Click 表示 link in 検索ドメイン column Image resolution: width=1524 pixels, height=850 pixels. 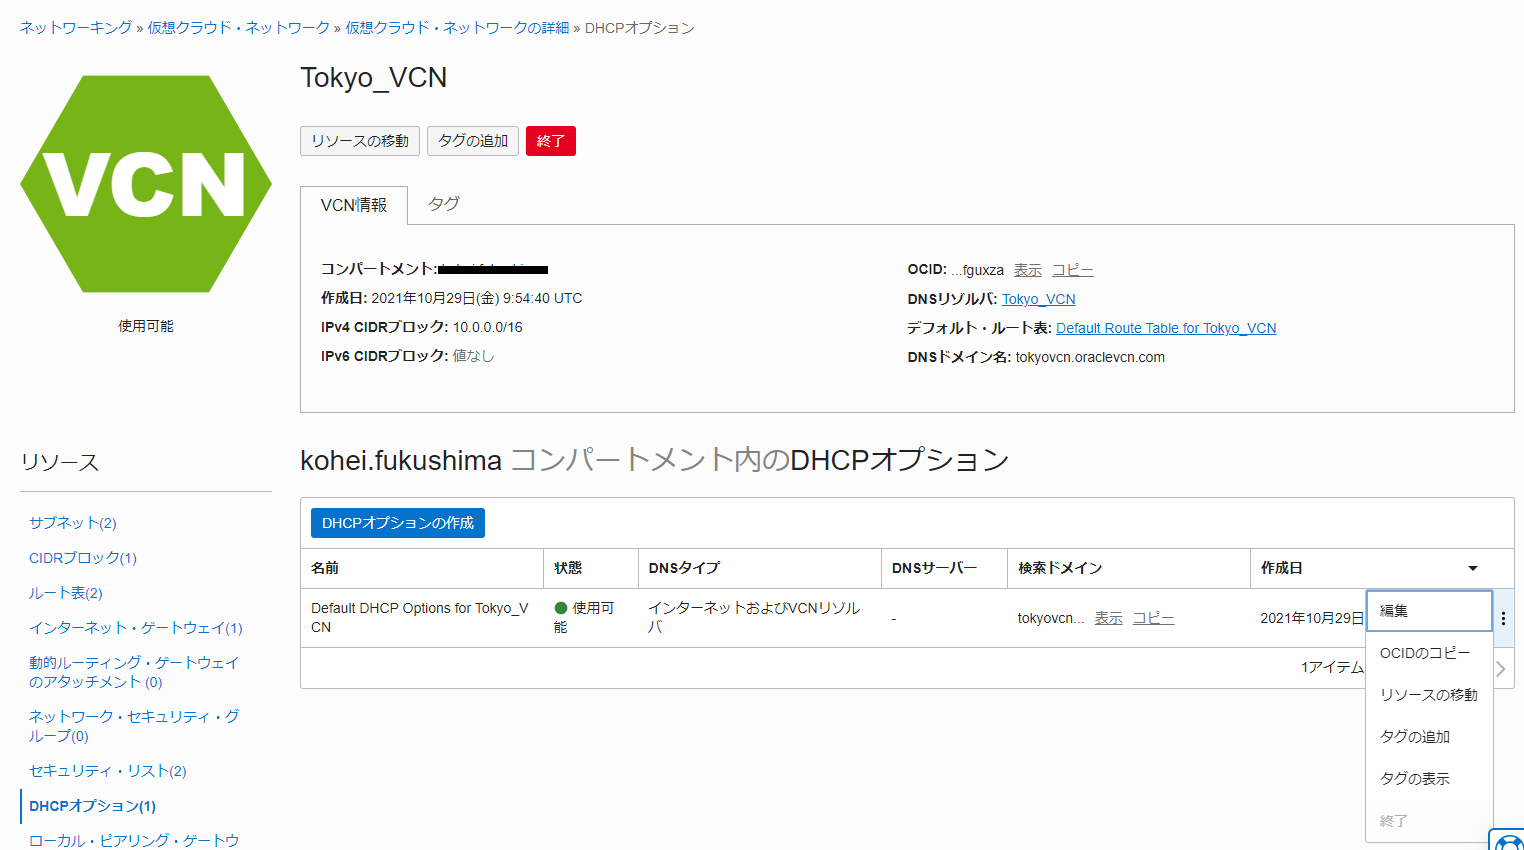tap(1108, 618)
